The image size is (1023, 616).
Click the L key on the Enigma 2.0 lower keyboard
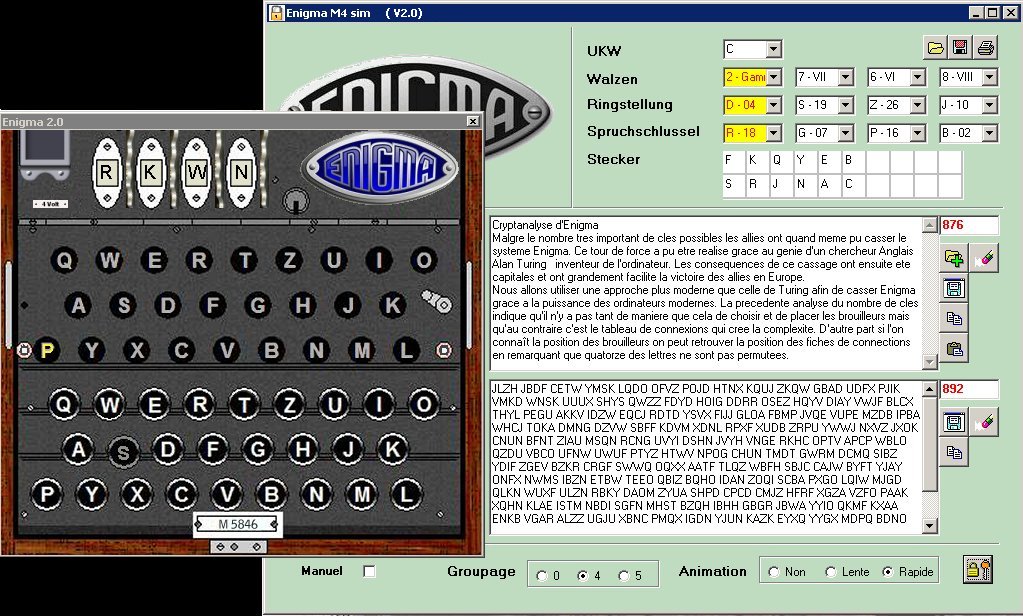click(406, 495)
